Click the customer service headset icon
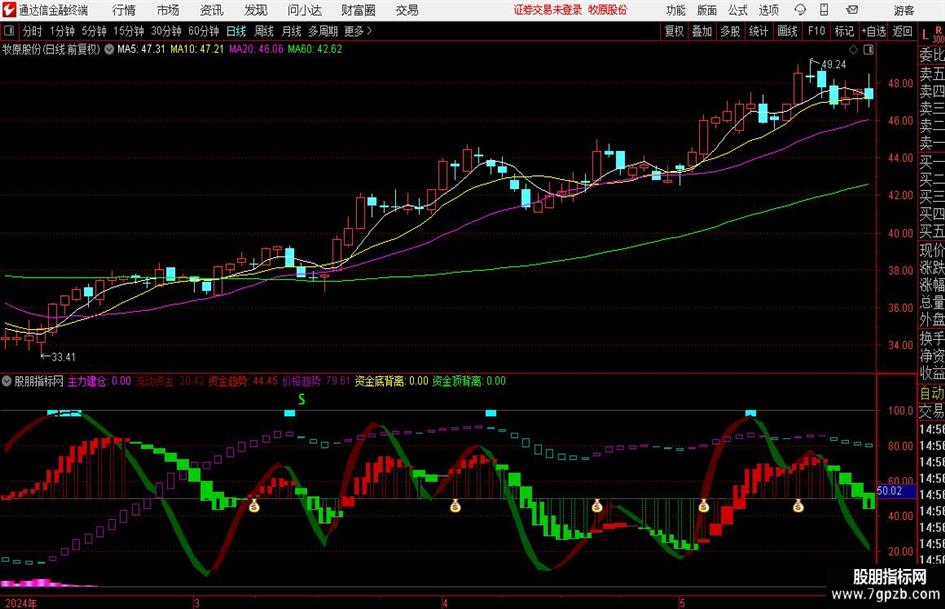 (800, 10)
